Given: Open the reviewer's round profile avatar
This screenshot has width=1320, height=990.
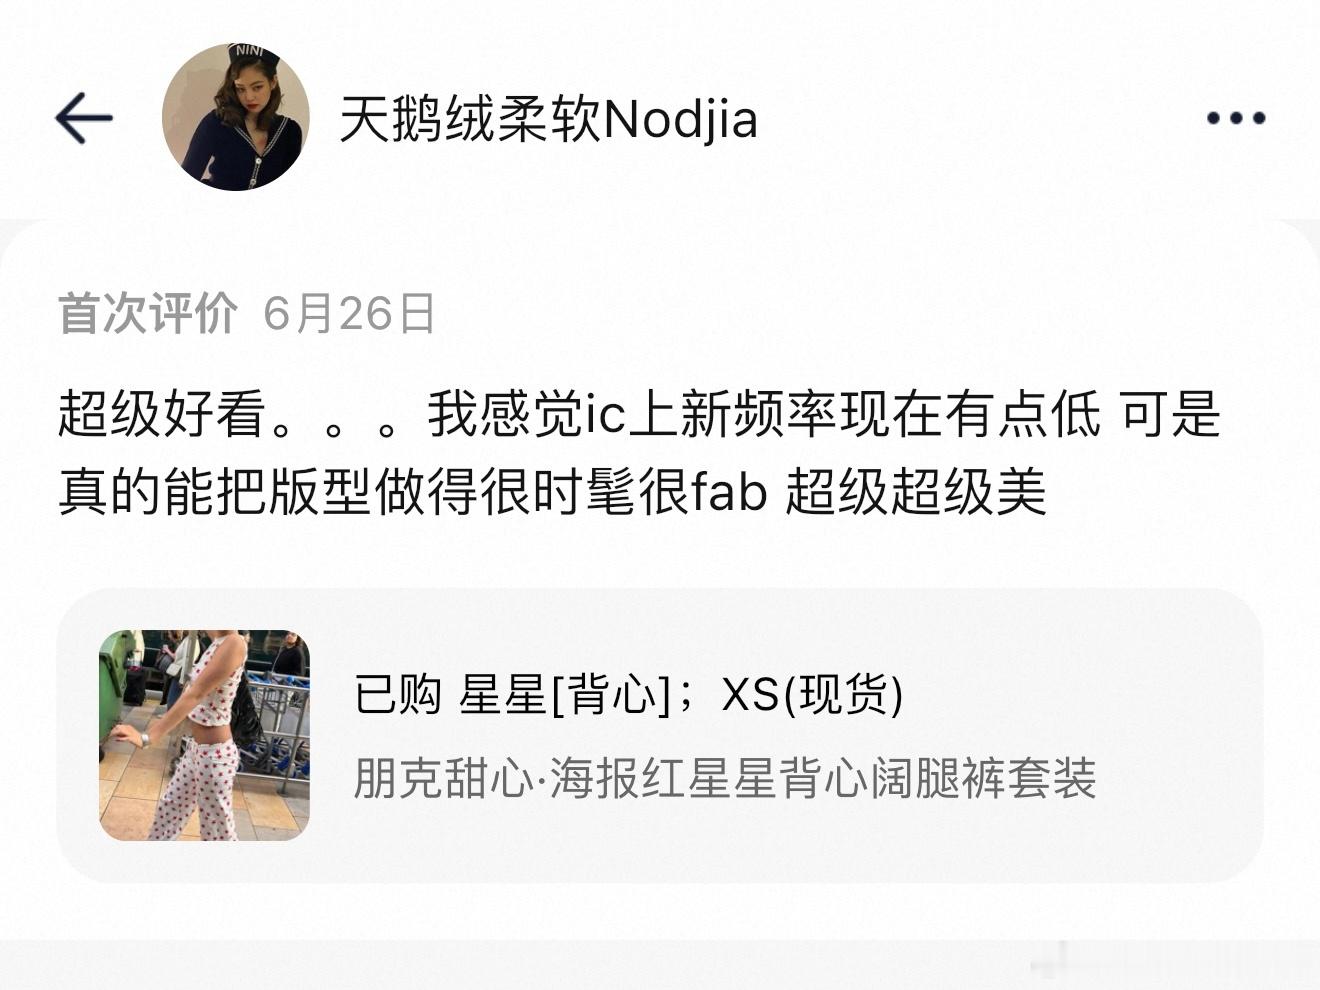Looking at the screenshot, I should coord(236,117).
